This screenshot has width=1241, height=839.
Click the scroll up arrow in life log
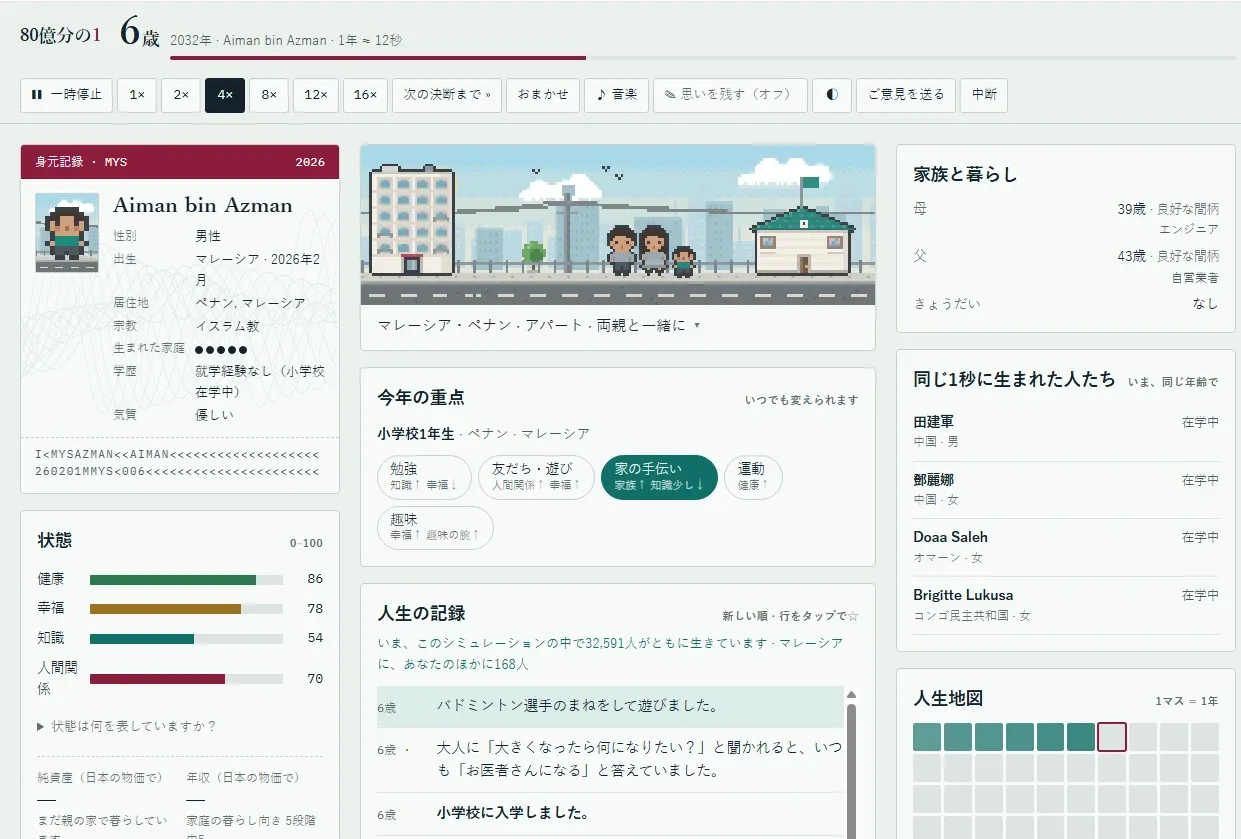point(852,694)
